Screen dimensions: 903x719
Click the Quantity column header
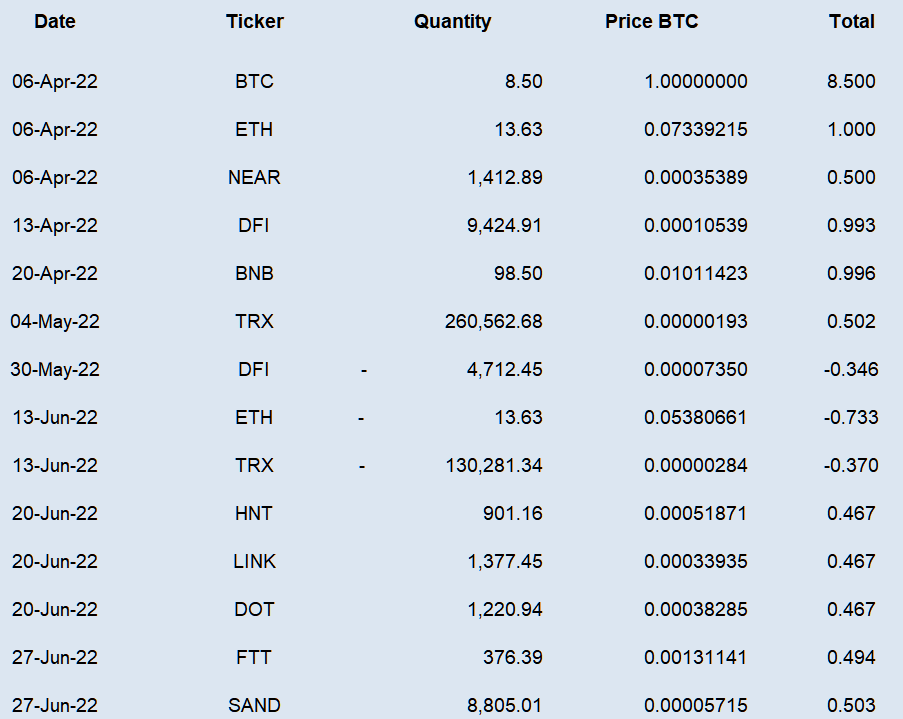pos(453,21)
